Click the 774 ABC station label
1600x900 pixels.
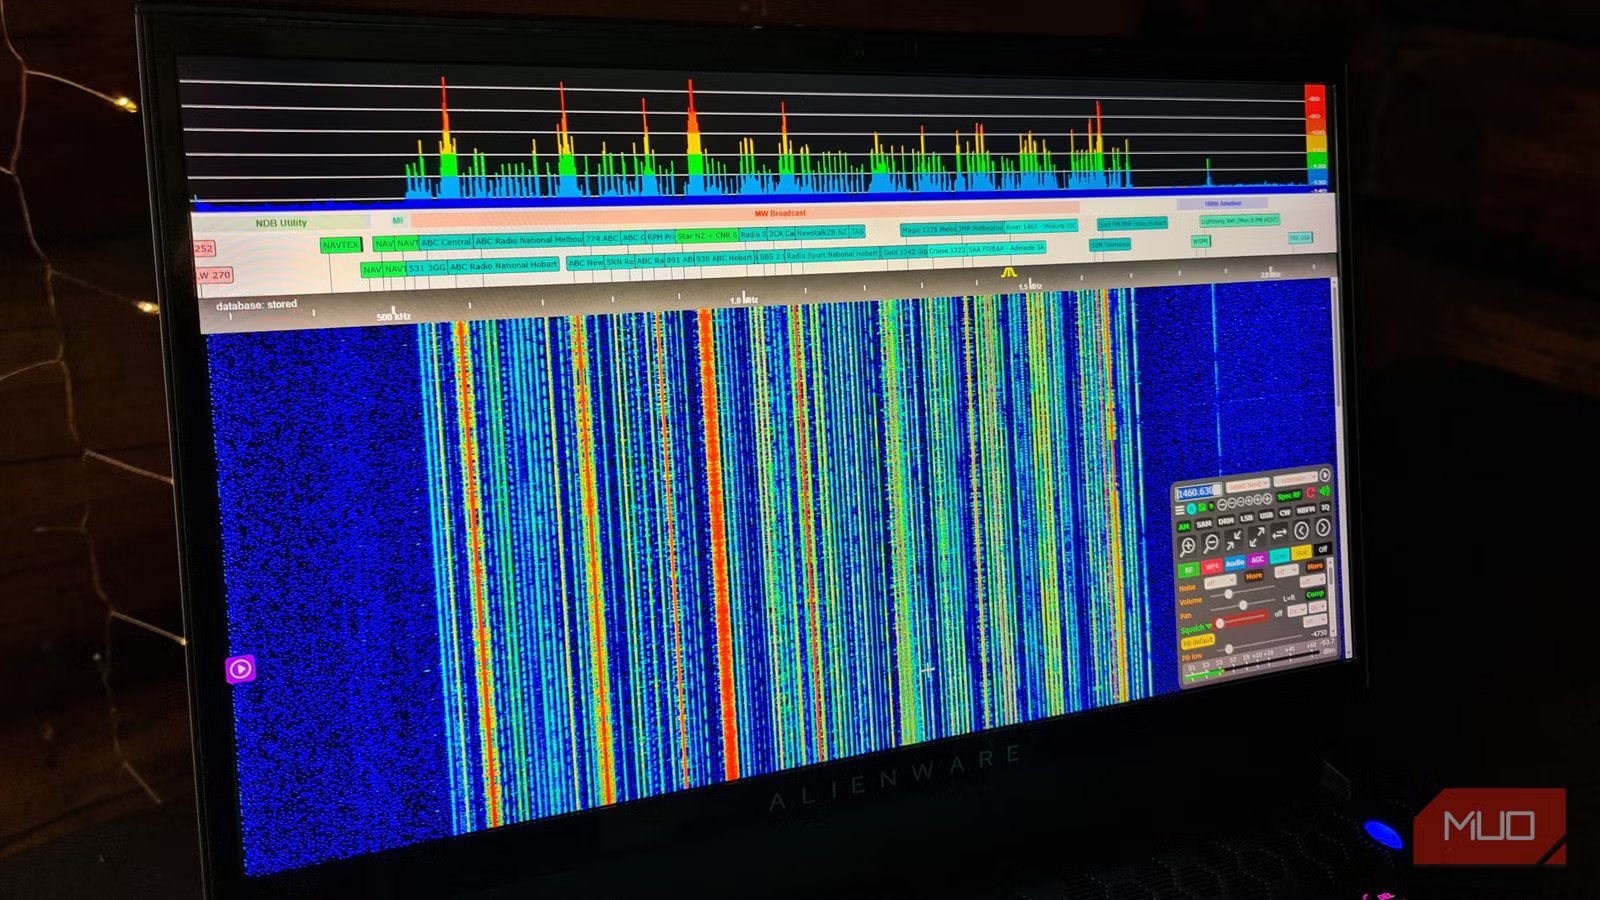point(602,238)
